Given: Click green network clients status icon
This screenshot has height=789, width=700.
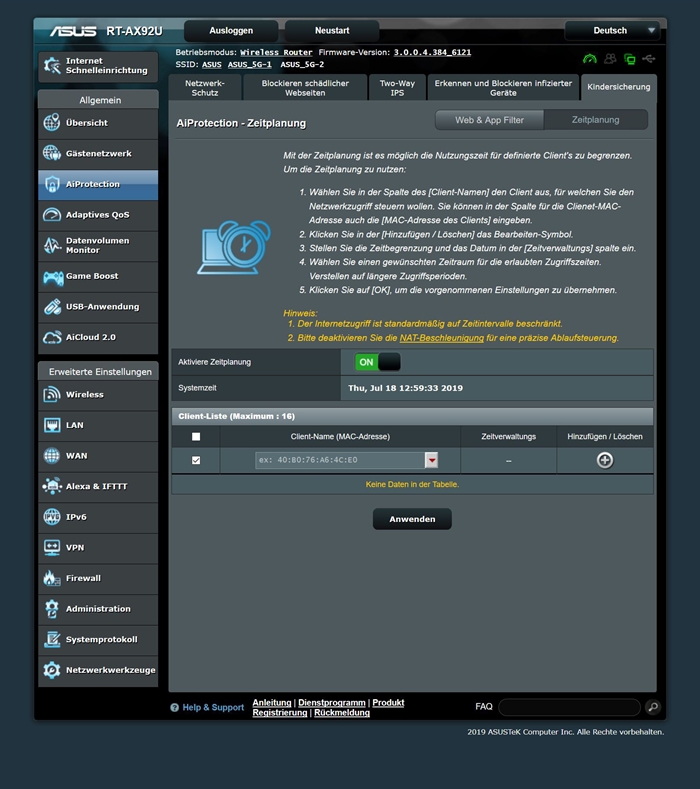Looking at the screenshot, I should 630,59.
